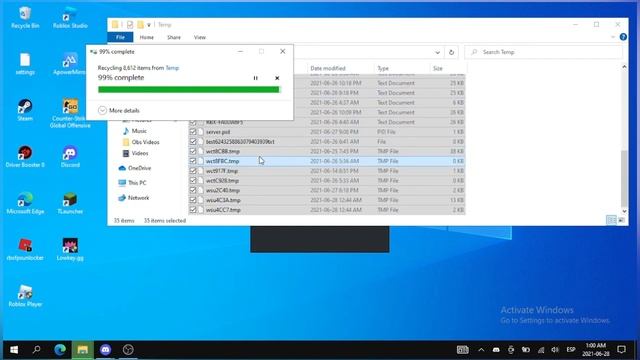
Task: Click File Explorer taskbar button
Action: [x=83, y=350]
